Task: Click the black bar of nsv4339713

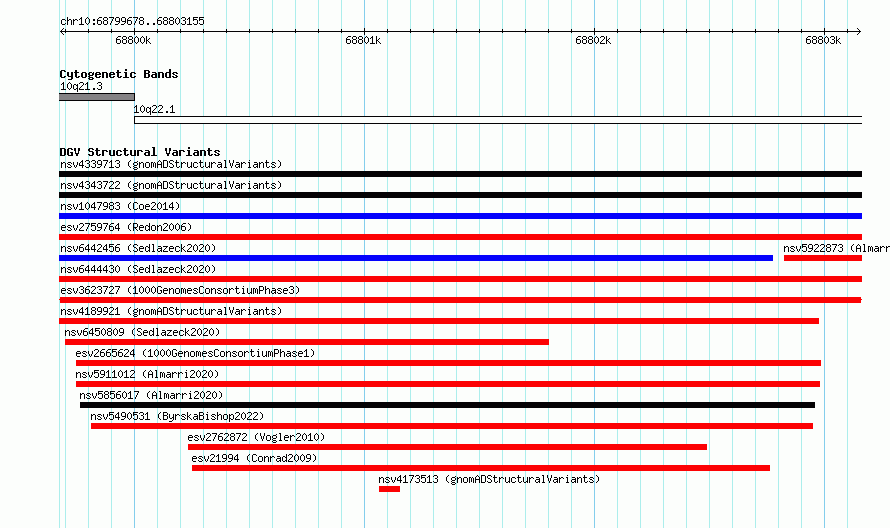Action: click(460, 174)
